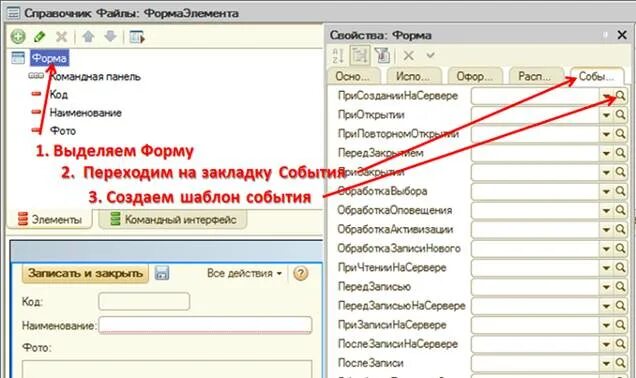Click the Наименование input field in preview
The image size is (636, 378).
[x=205, y=325]
